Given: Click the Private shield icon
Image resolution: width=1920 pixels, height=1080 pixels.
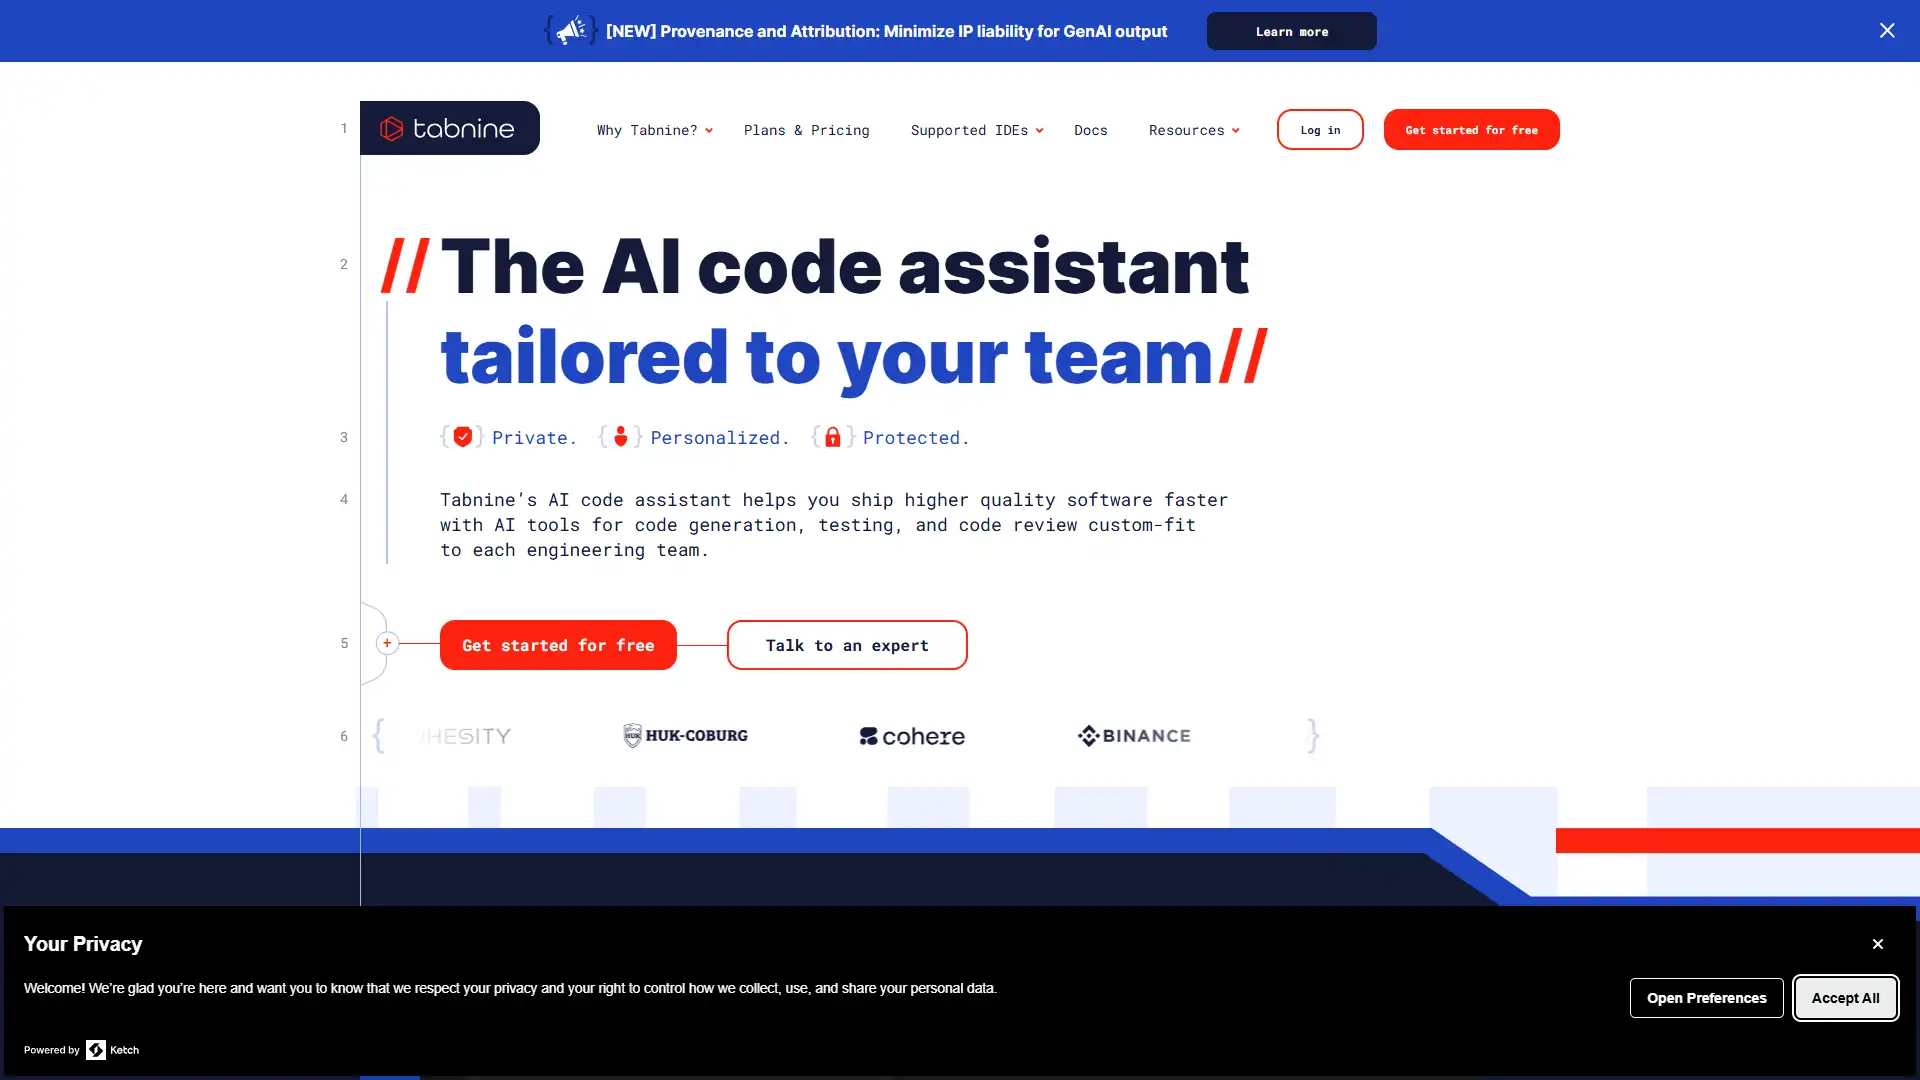Looking at the screenshot, I should (462, 438).
